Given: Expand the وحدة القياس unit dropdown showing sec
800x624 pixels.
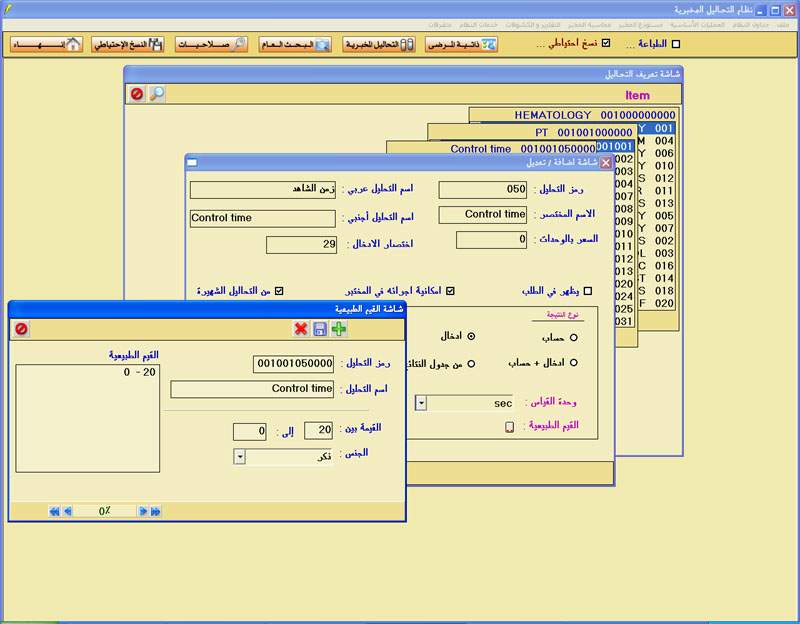Looking at the screenshot, I should [421, 403].
